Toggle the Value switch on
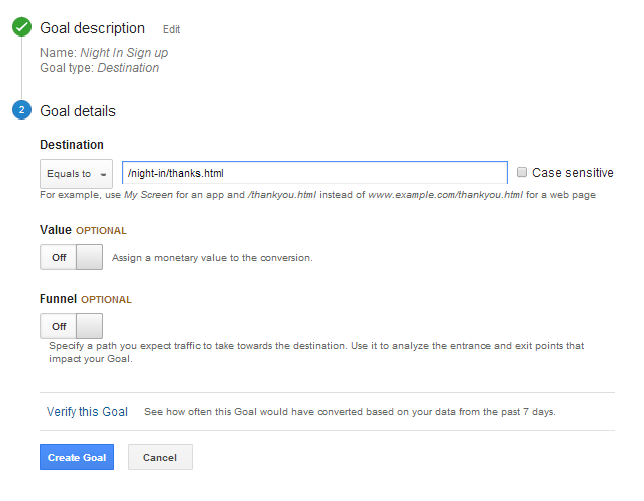 71,257
